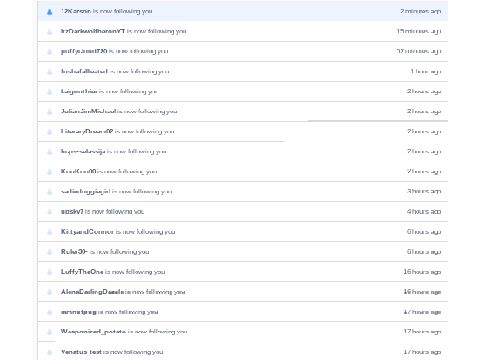The image size is (480, 360).
Task: Click the follower icon in the 1 hour ago row
Action: pos(49,72)
